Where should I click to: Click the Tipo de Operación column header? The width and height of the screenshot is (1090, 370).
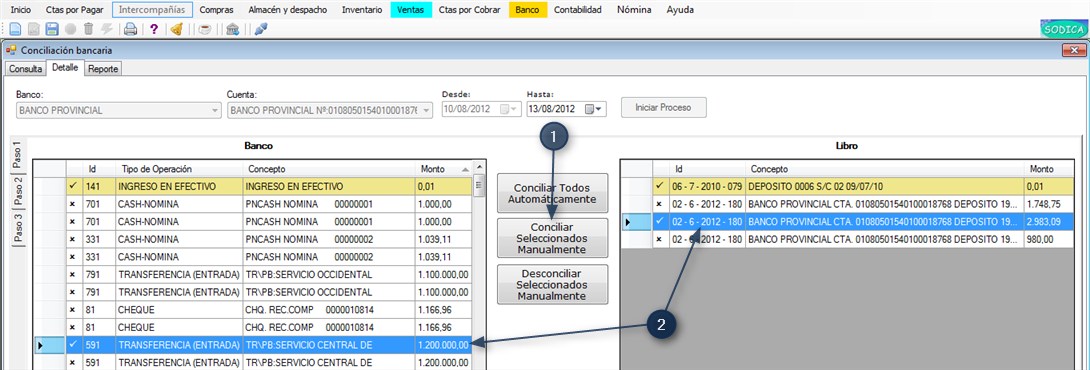coord(179,169)
